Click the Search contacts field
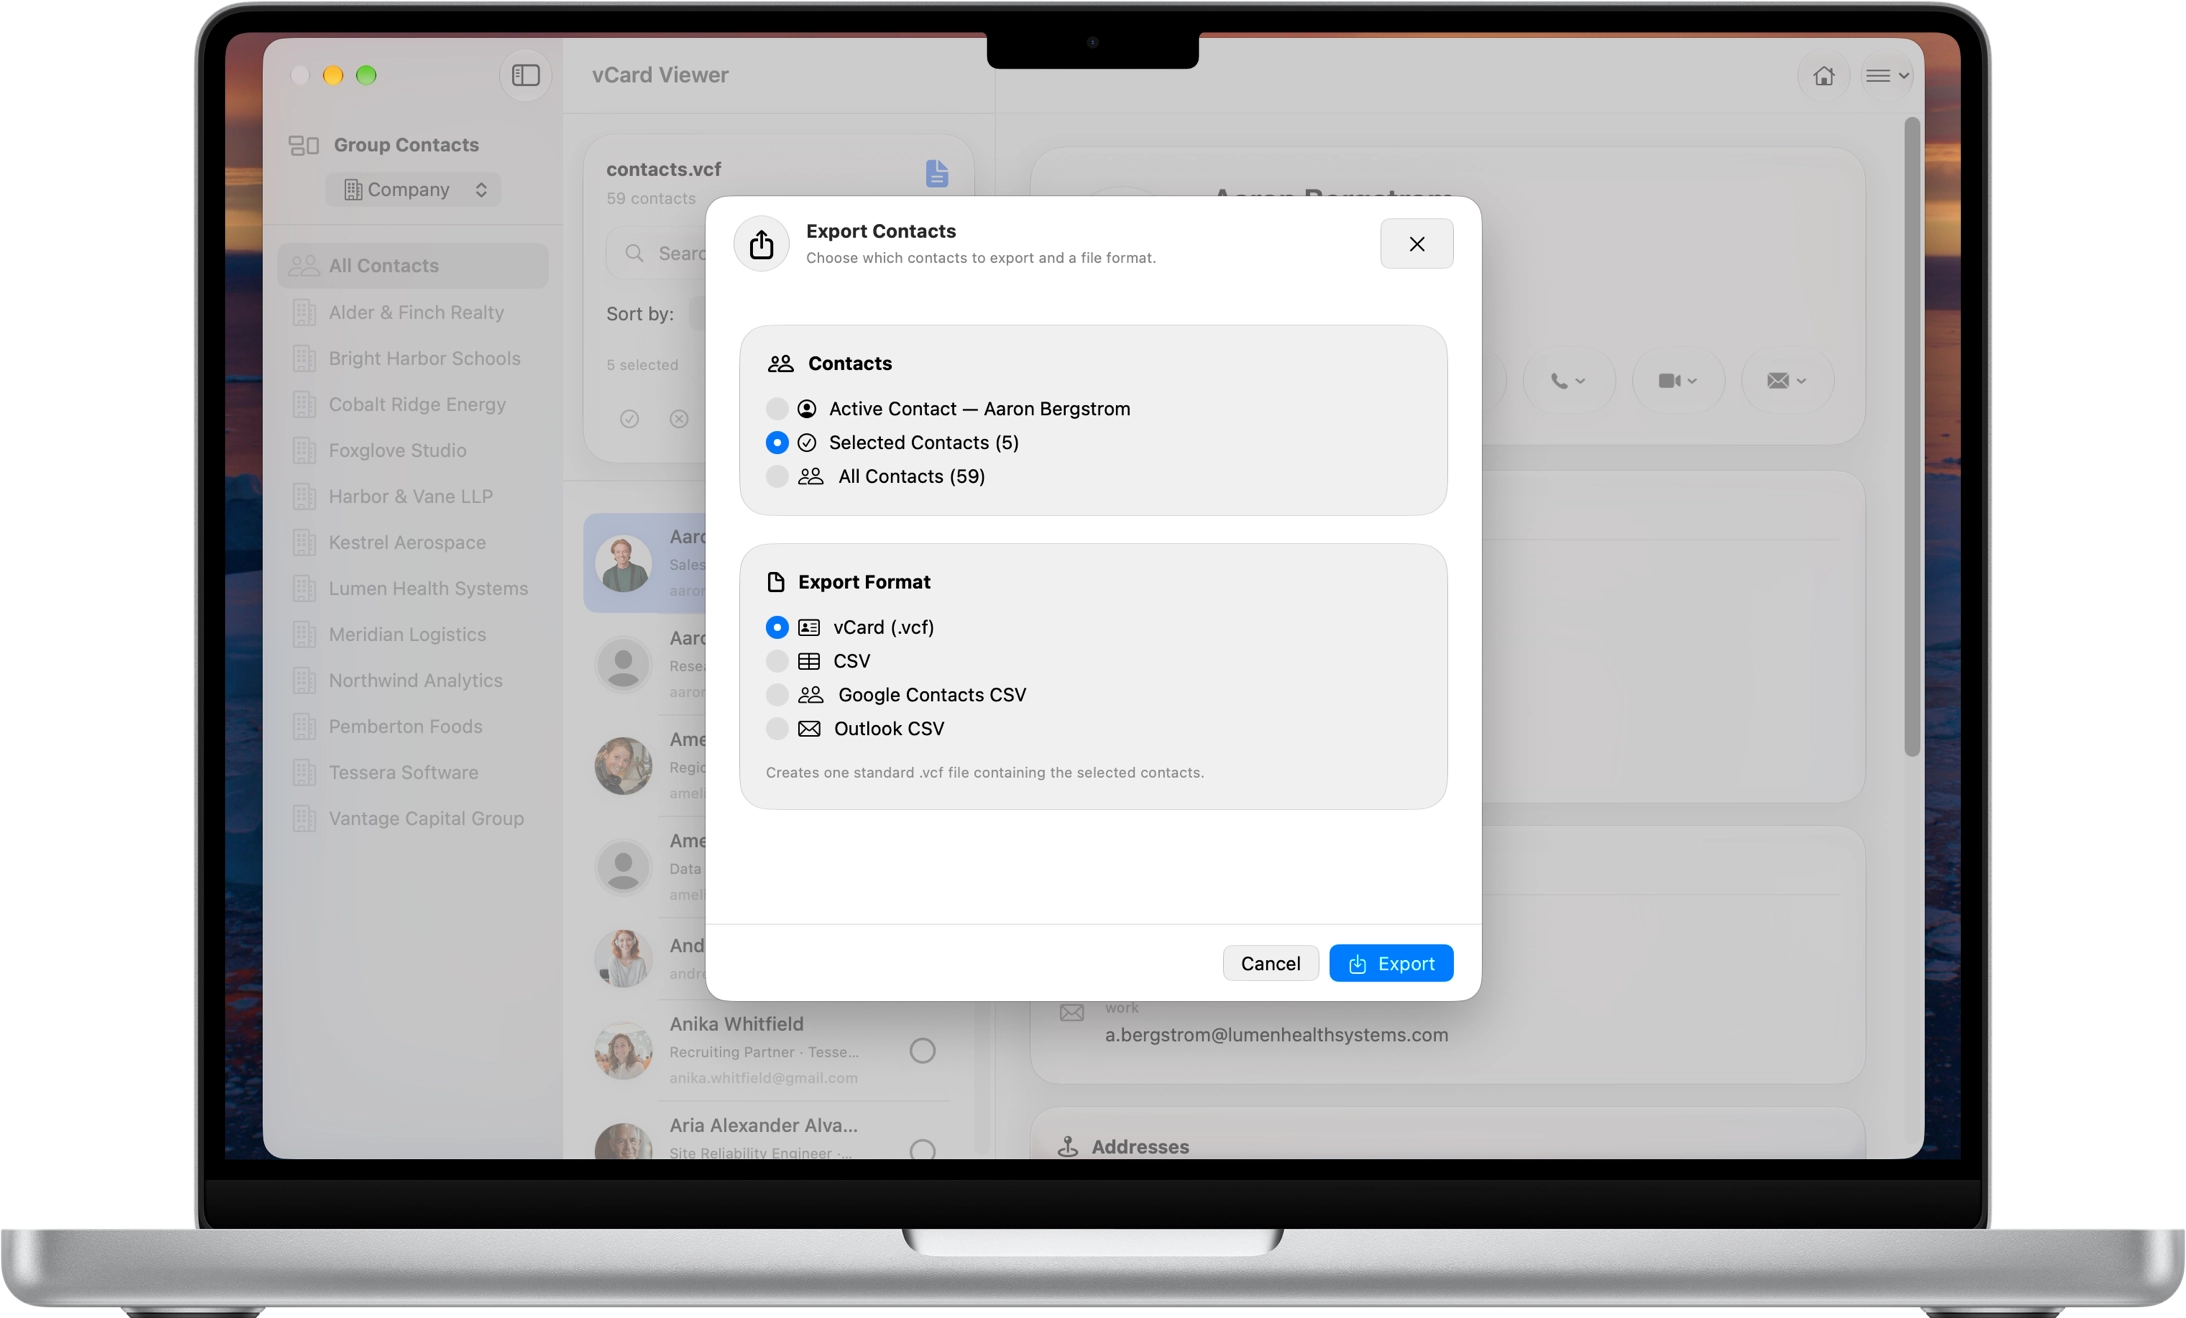 click(657, 253)
